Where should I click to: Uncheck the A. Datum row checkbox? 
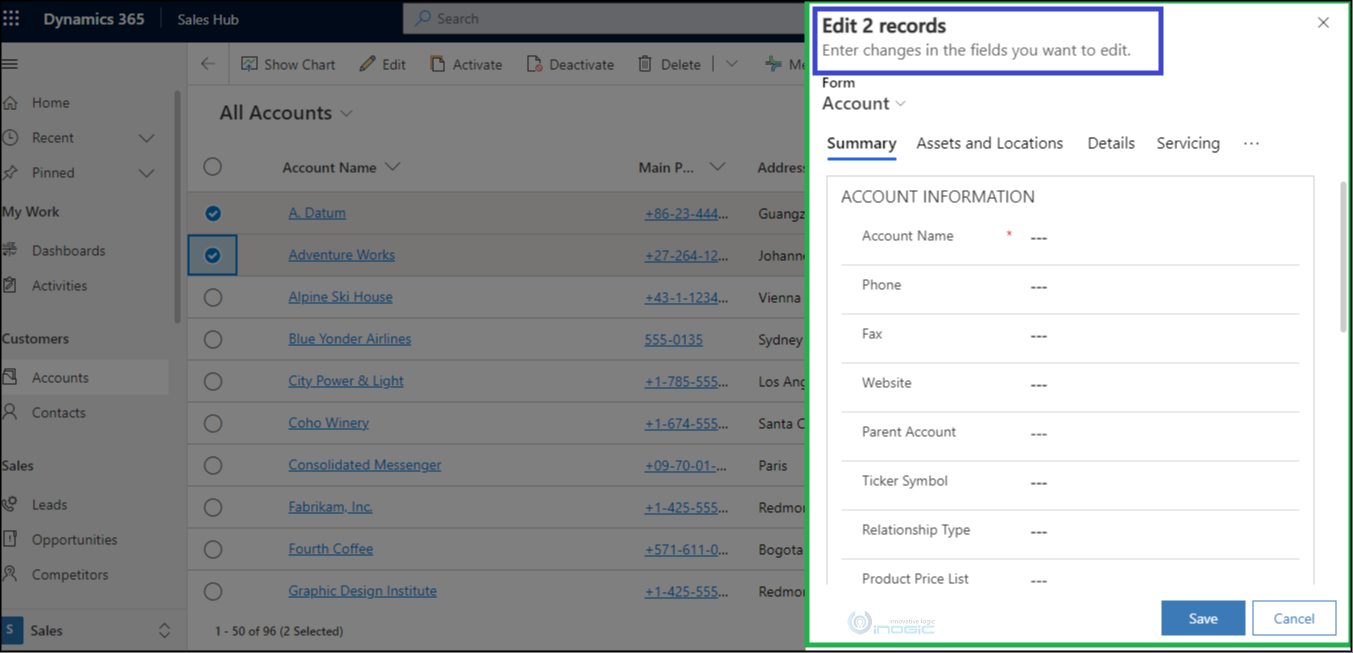tap(213, 213)
